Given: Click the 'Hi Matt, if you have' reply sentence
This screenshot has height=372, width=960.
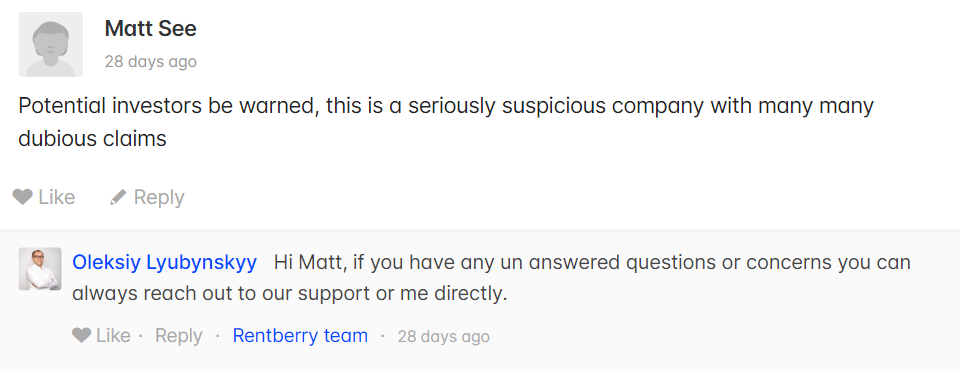Looking at the screenshot, I should [x=592, y=262].
